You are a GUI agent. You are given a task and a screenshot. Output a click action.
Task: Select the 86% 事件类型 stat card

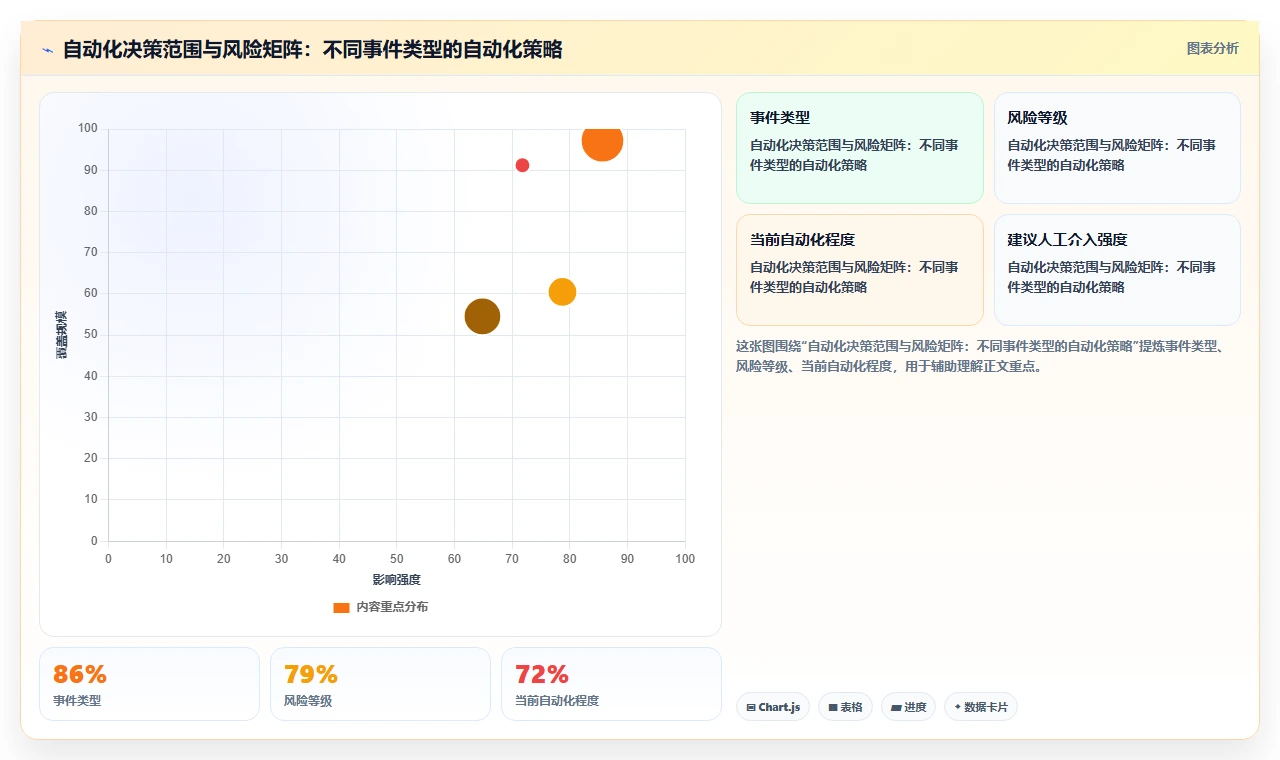pos(149,684)
